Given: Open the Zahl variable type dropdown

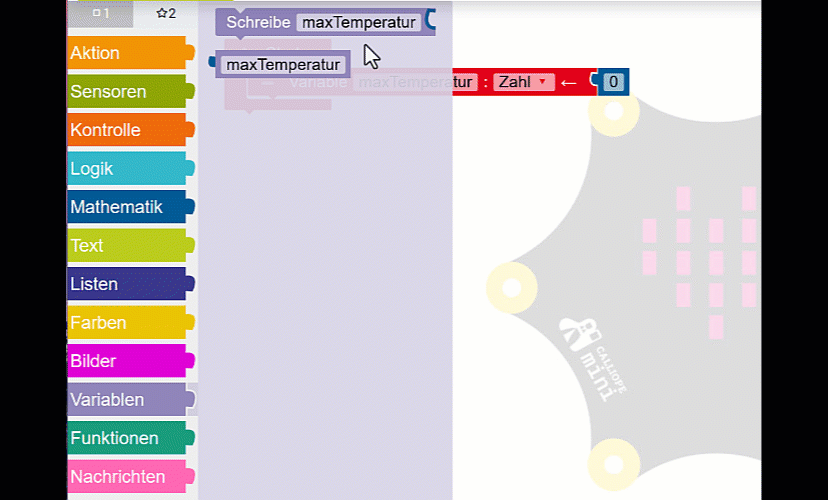Looking at the screenshot, I should coord(523,82).
